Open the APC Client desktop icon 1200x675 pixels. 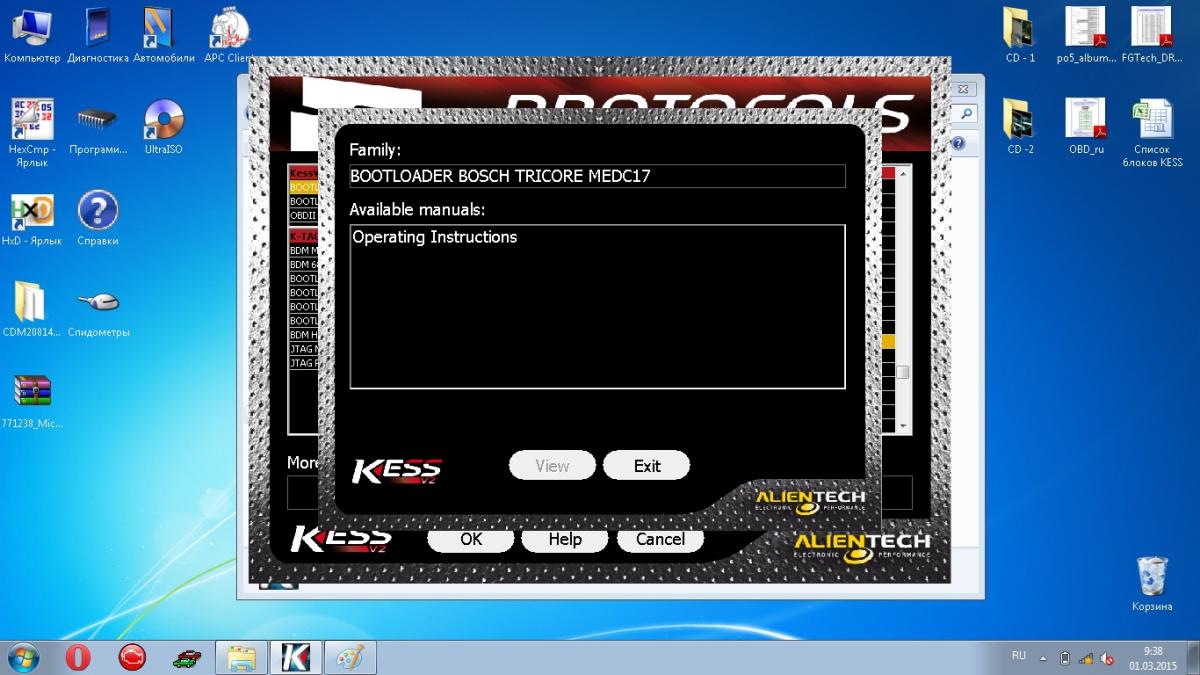228,36
